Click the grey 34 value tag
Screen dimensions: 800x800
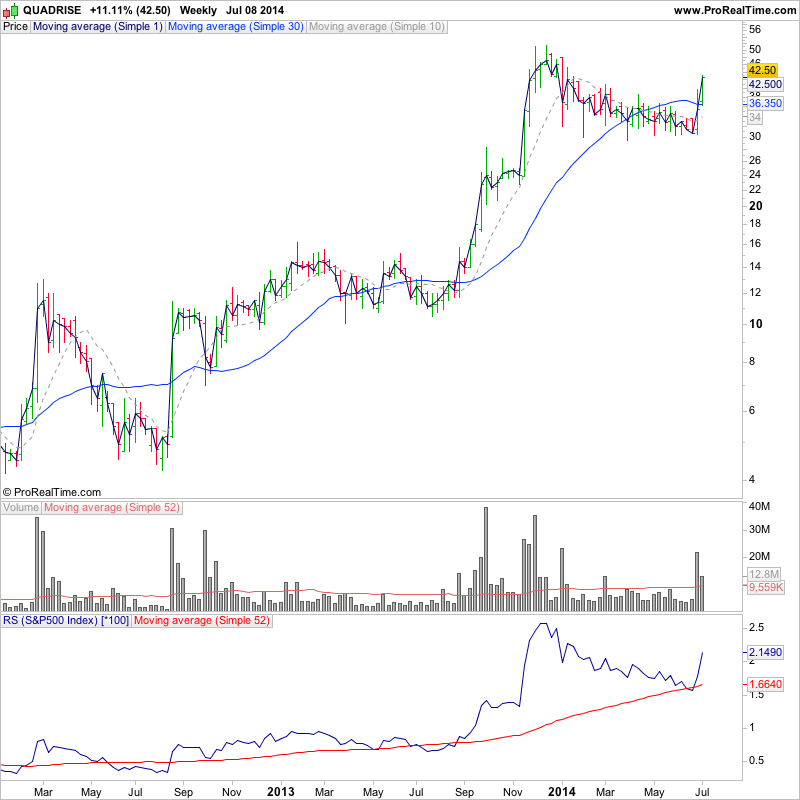point(755,117)
